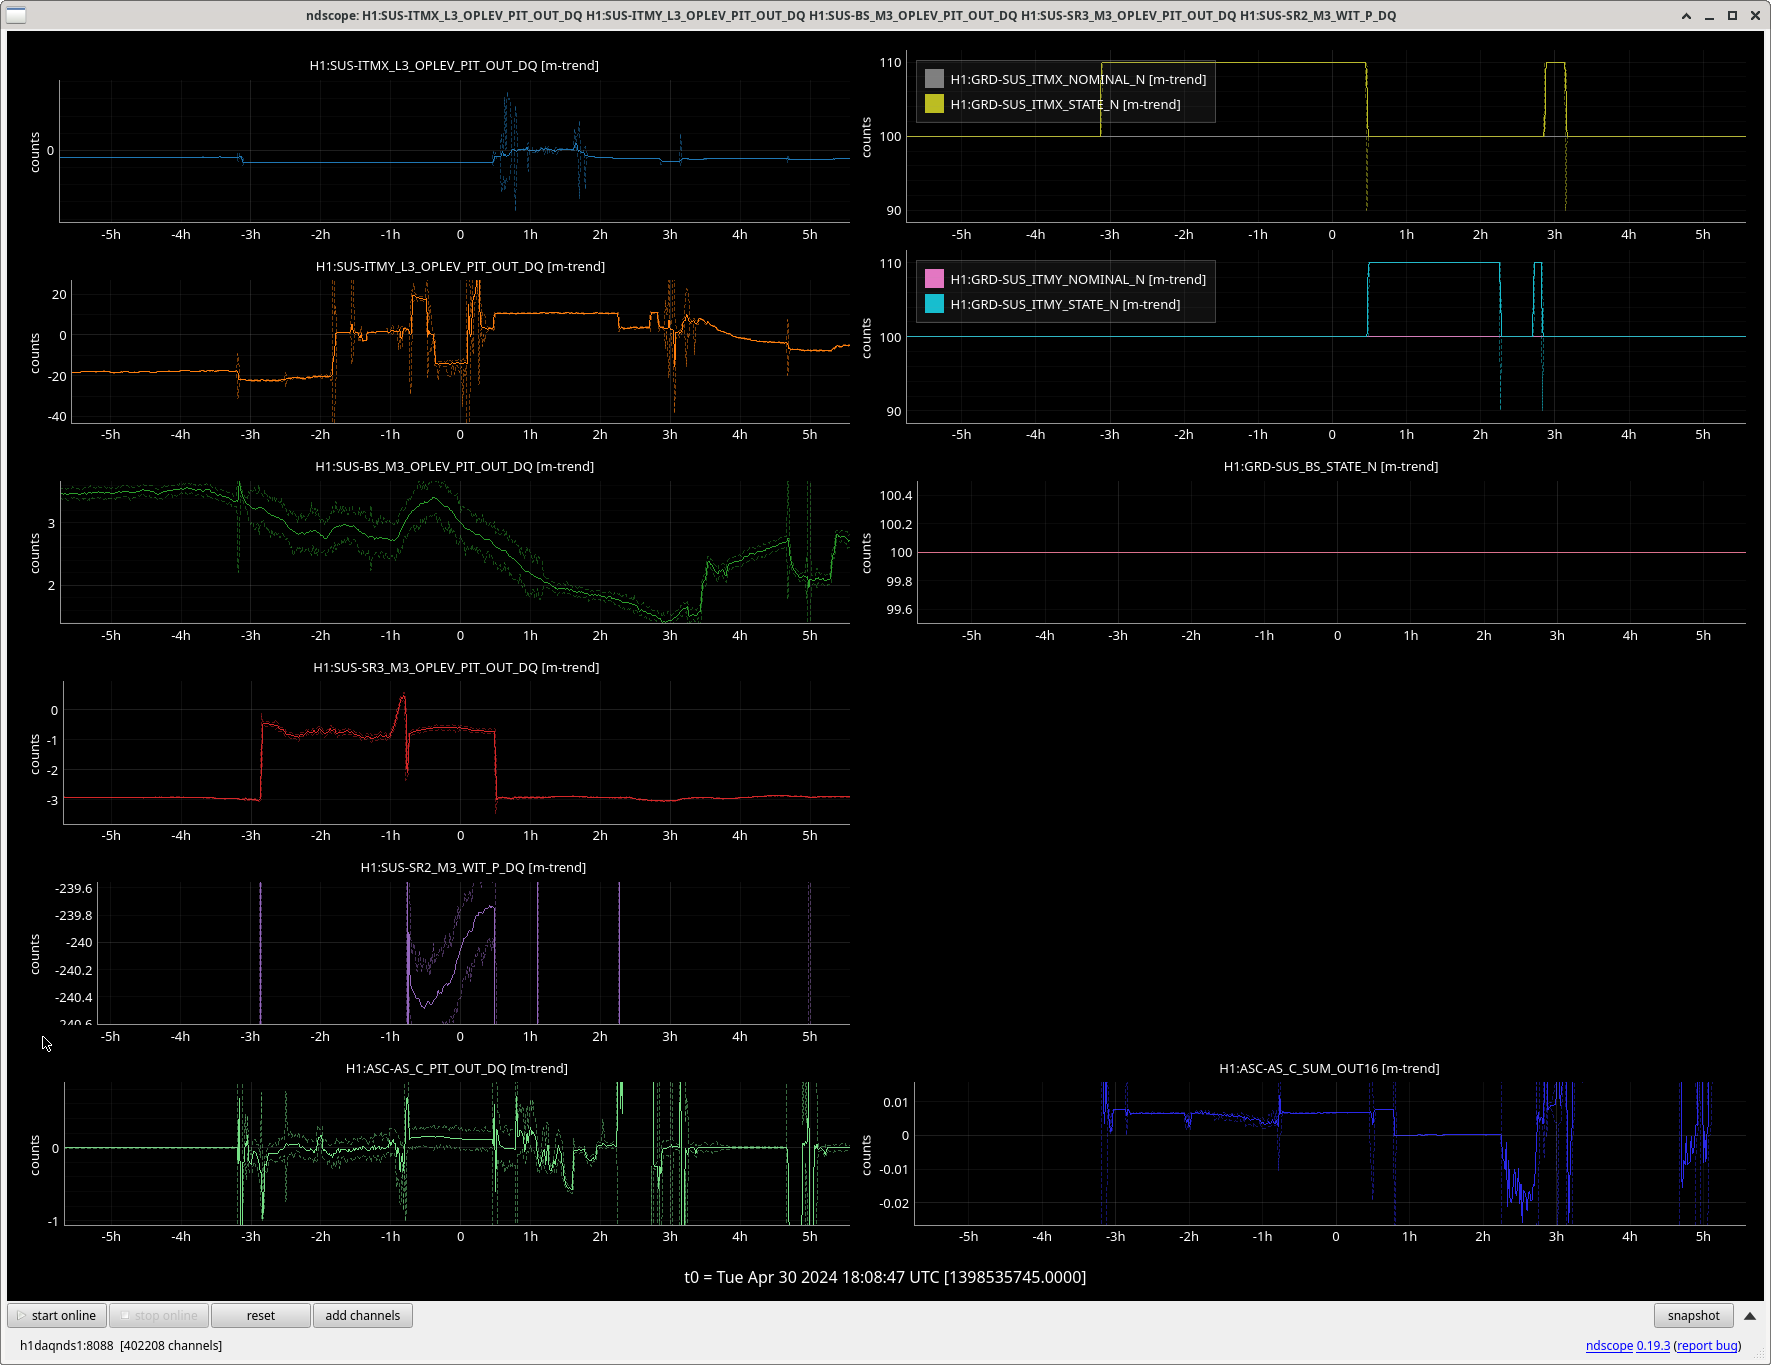Click the gray ITMX_NOMINAL_N legend swatch

934,79
